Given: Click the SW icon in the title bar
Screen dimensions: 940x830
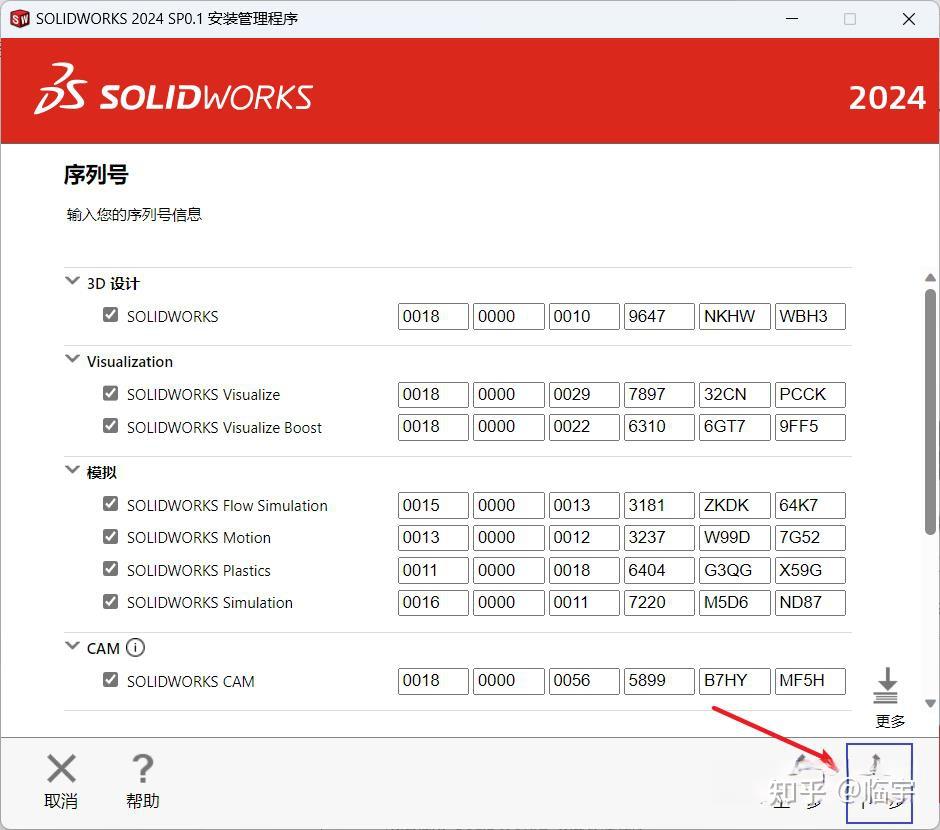Looking at the screenshot, I should [19, 18].
